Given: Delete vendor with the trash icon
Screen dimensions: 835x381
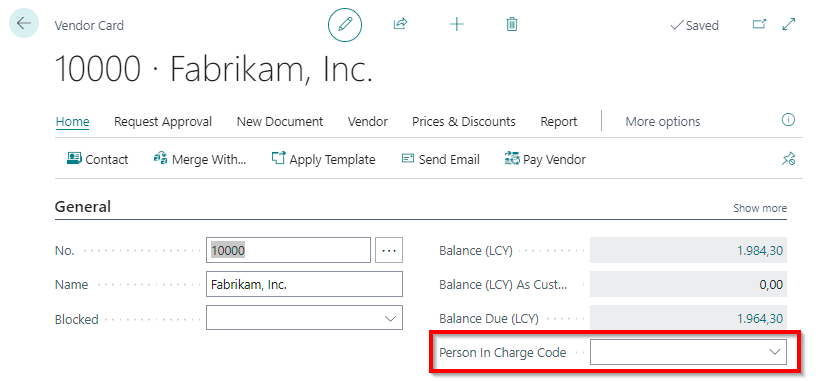Looking at the screenshot, I should click(512, 24).
